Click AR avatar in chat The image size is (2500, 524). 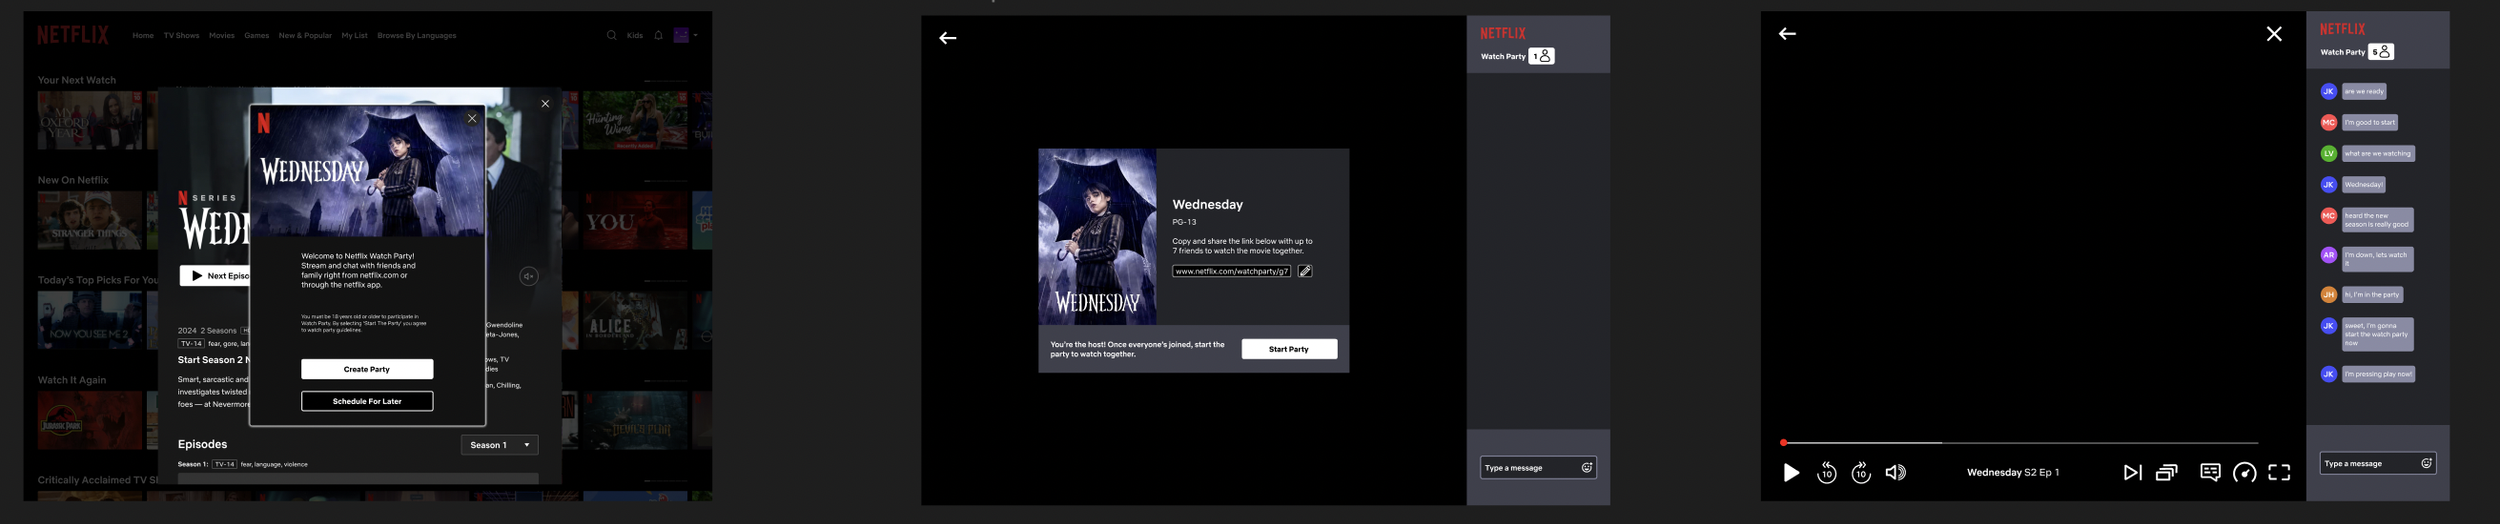click(2328, 255)
